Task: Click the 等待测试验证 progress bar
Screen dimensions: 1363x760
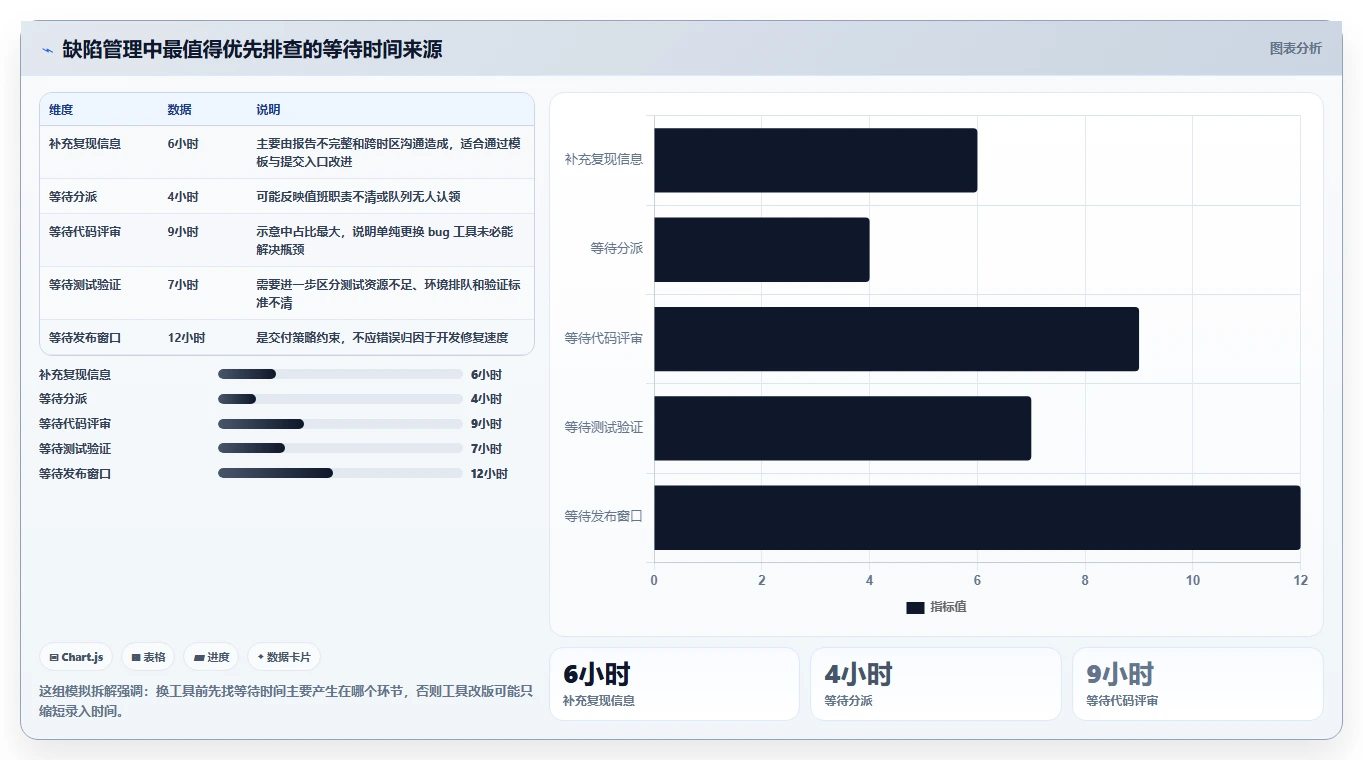Action: (x=340, y=448)
